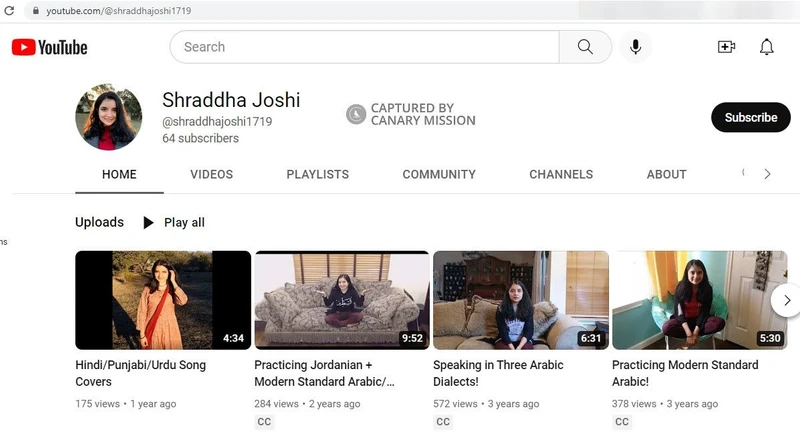
Task: Click the title 'Practicing Modern Standard Arabic!'
Action: pyautogui.click(x=685, y=373)
